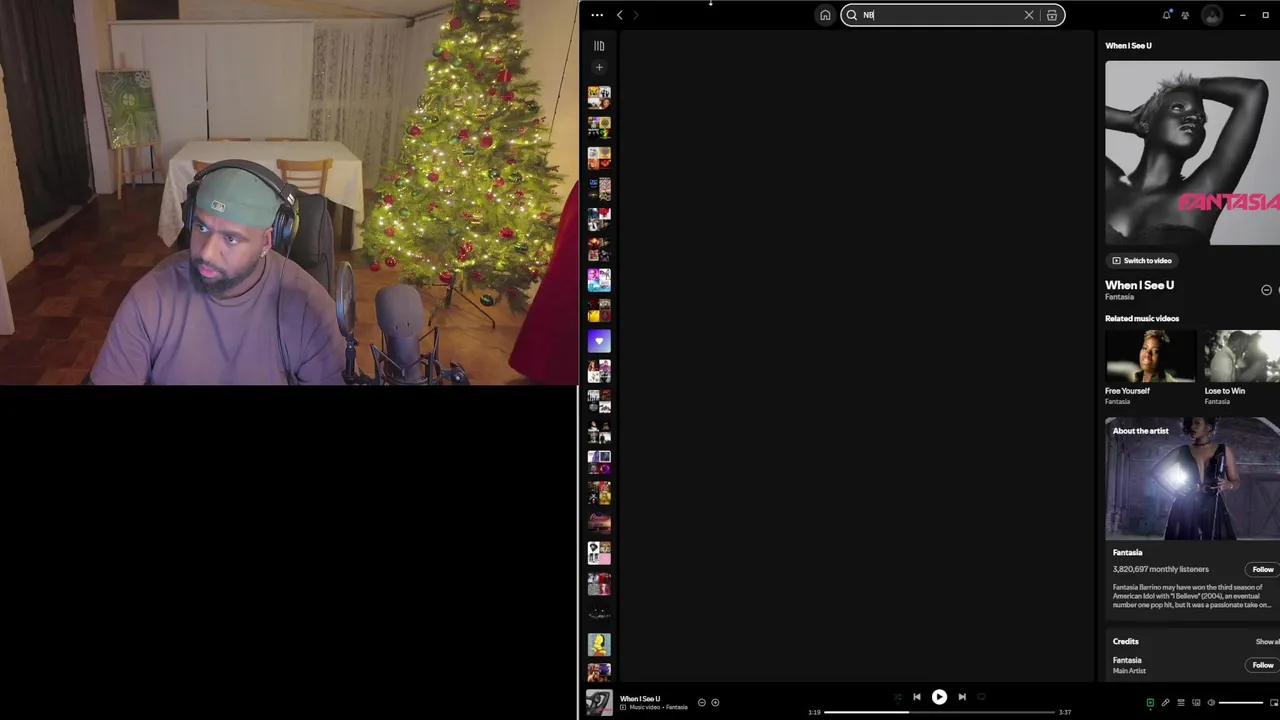Screen dimensions: 1280x720
Task: Open the play queue
Action: coord(1181,703)
